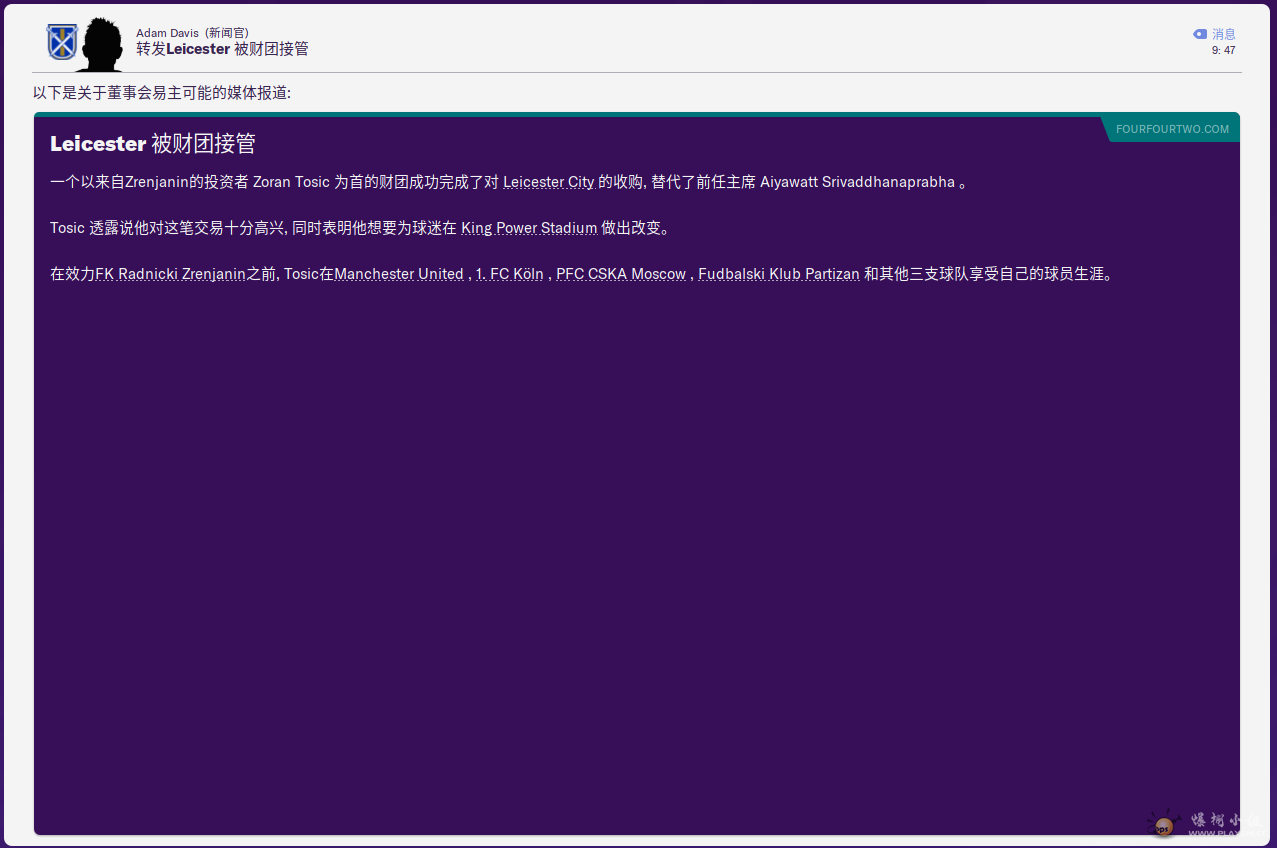The width and height of the screenshot is (1277, 848).
Task: Open the PFC CSKA Moscow link
Action: coord(621,274)
